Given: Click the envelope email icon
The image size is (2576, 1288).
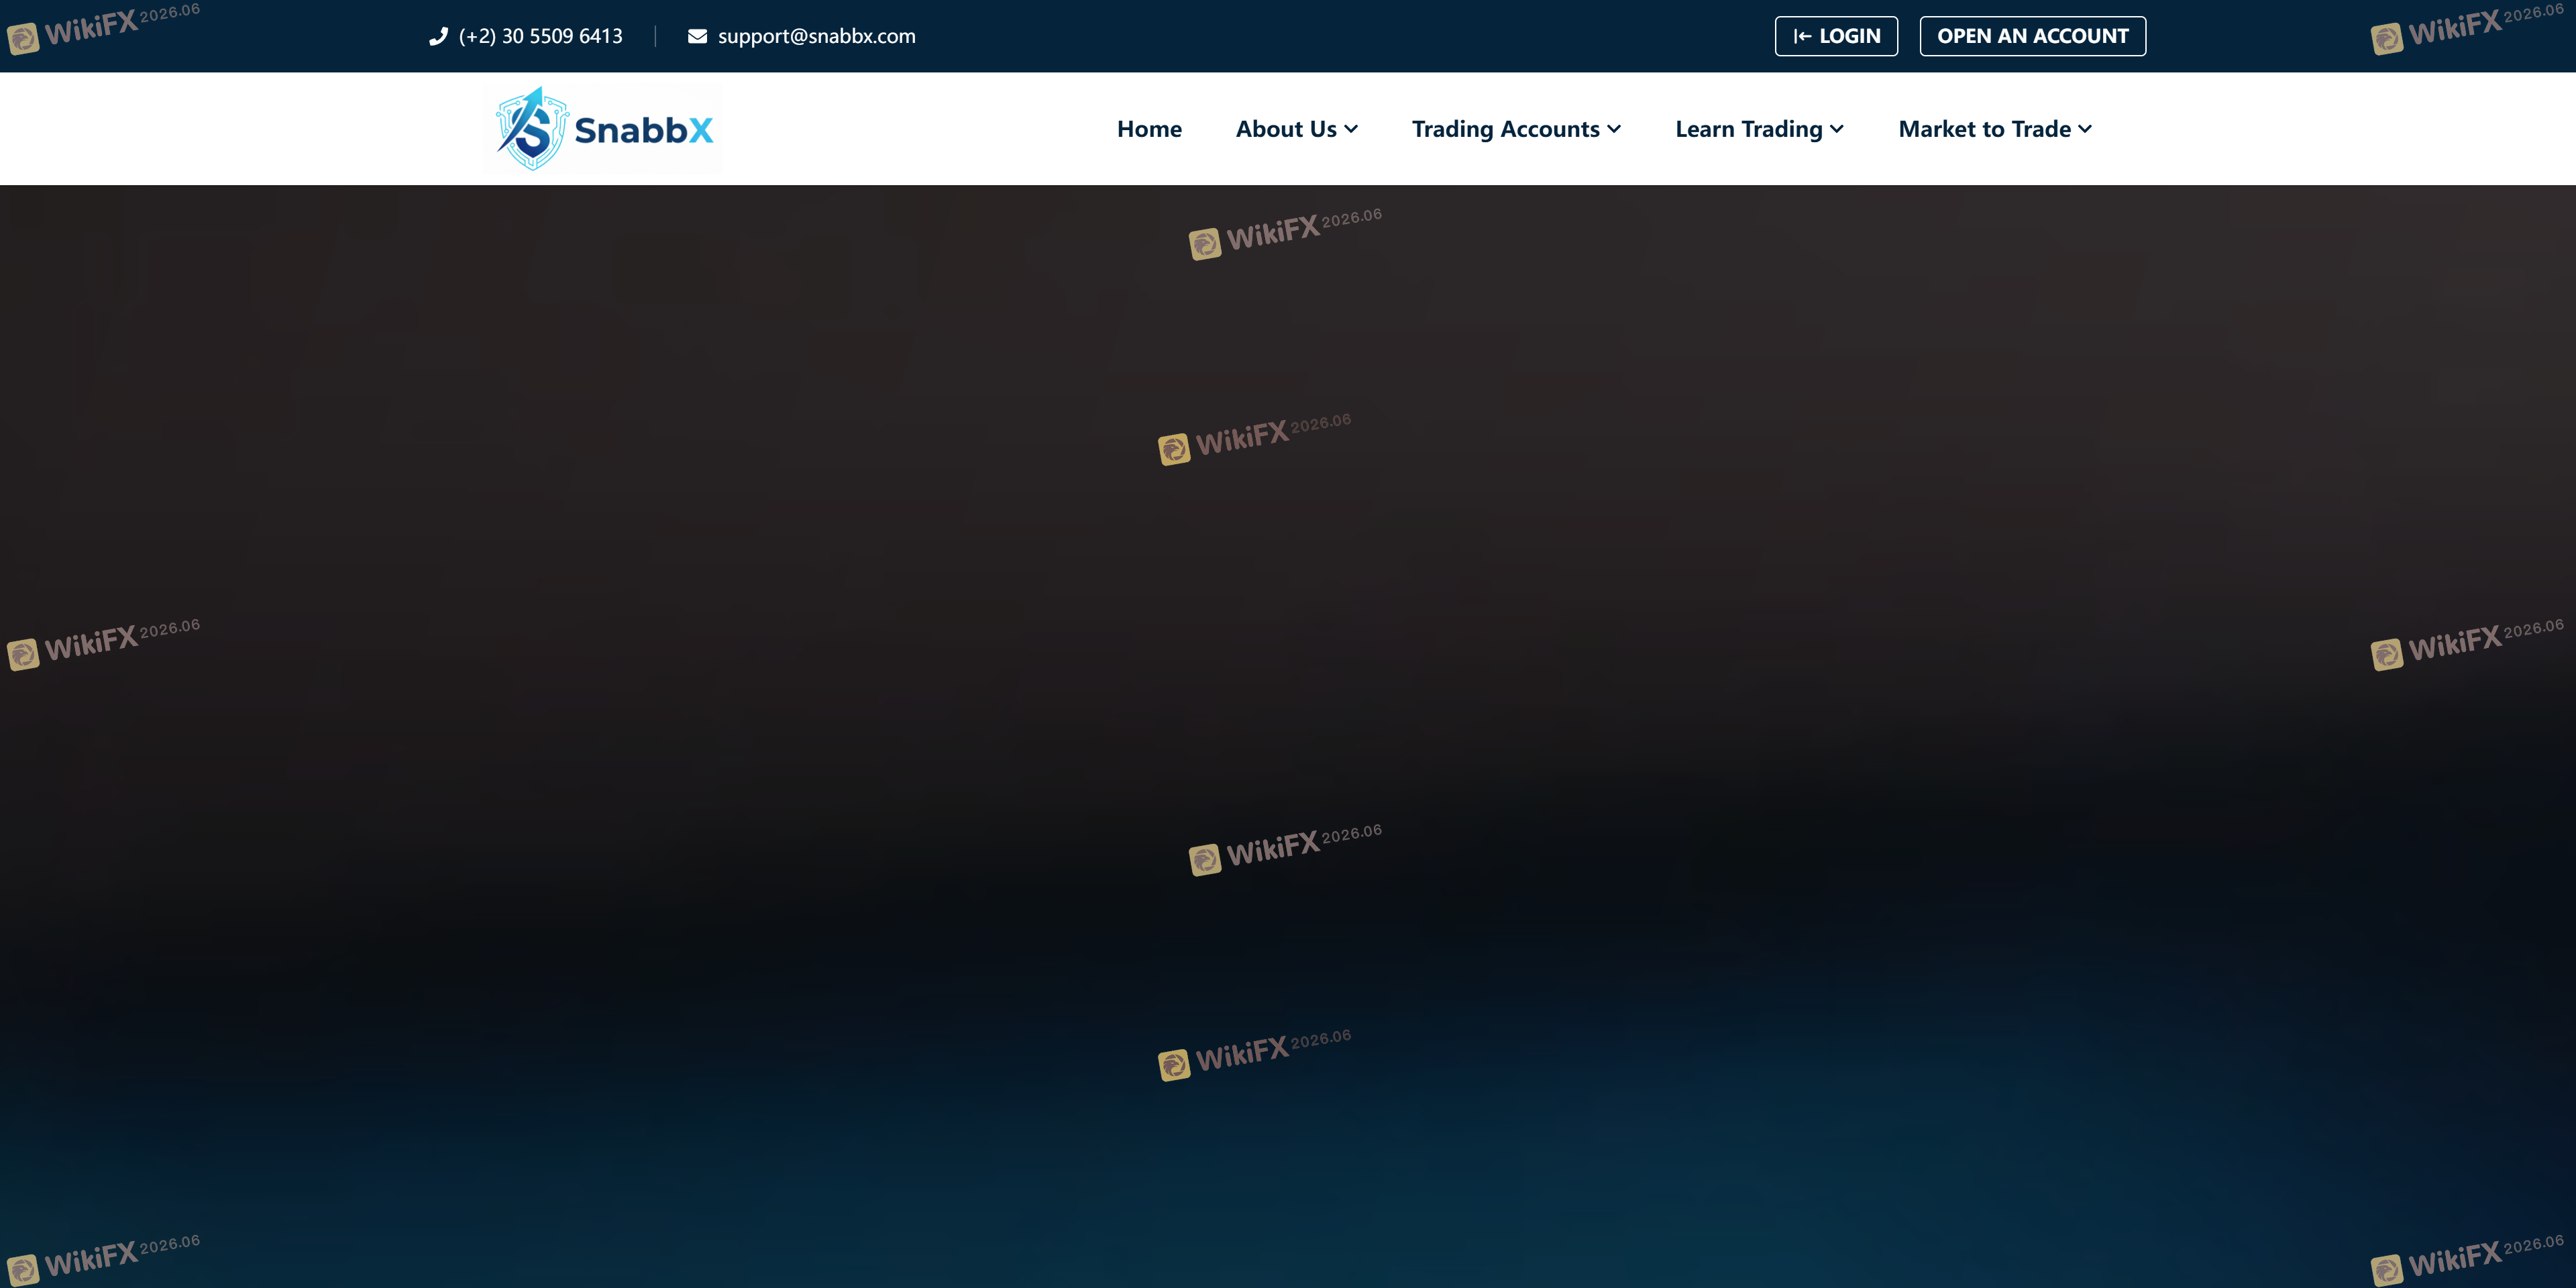Looking at the screenshot, I should coord(697,36).
